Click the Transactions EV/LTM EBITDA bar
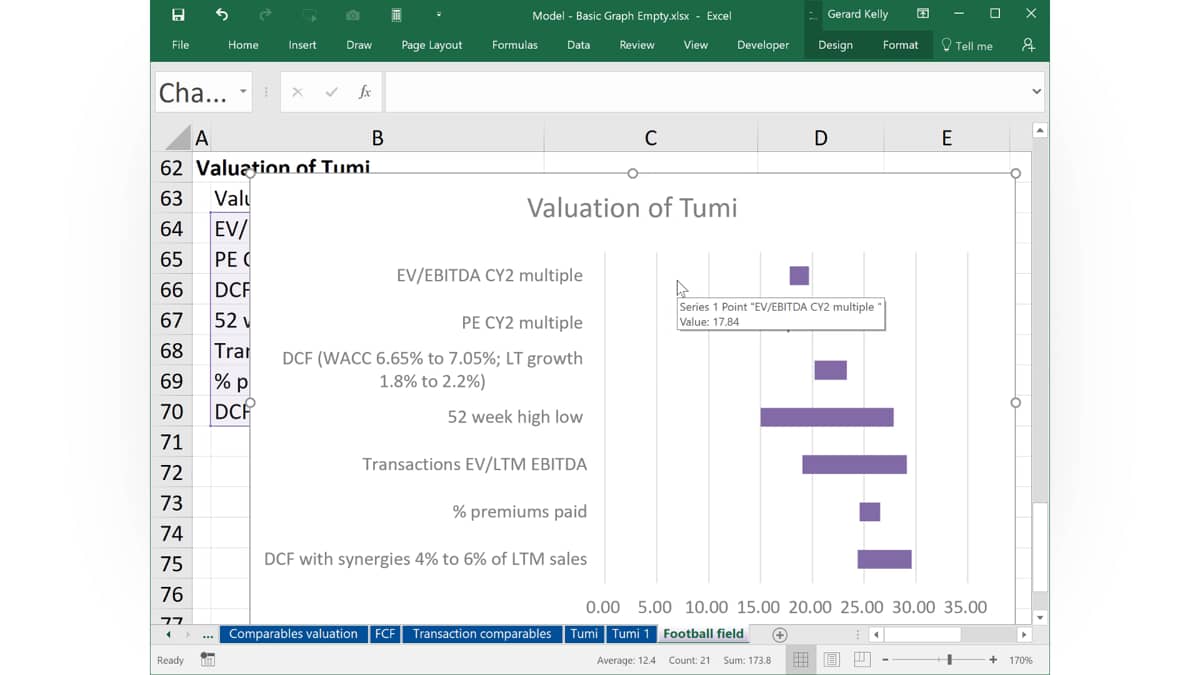 (854, 464)
